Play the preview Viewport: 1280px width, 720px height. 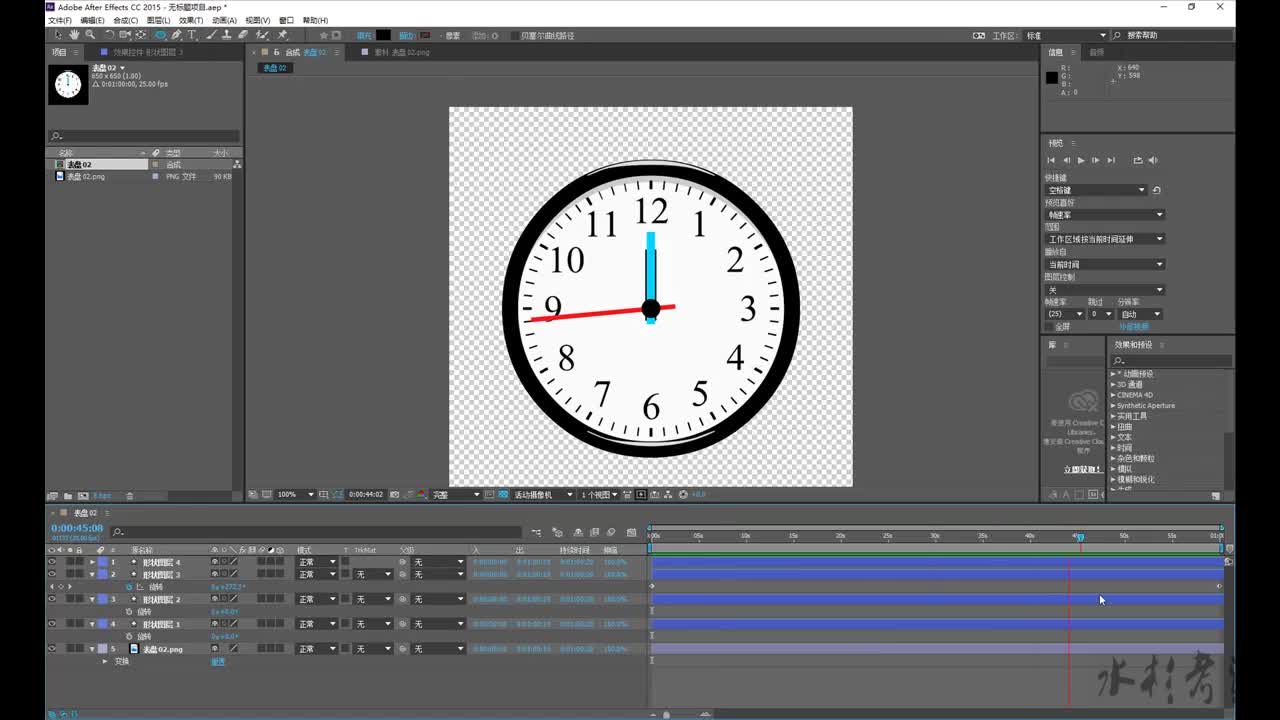point(1081,160)
